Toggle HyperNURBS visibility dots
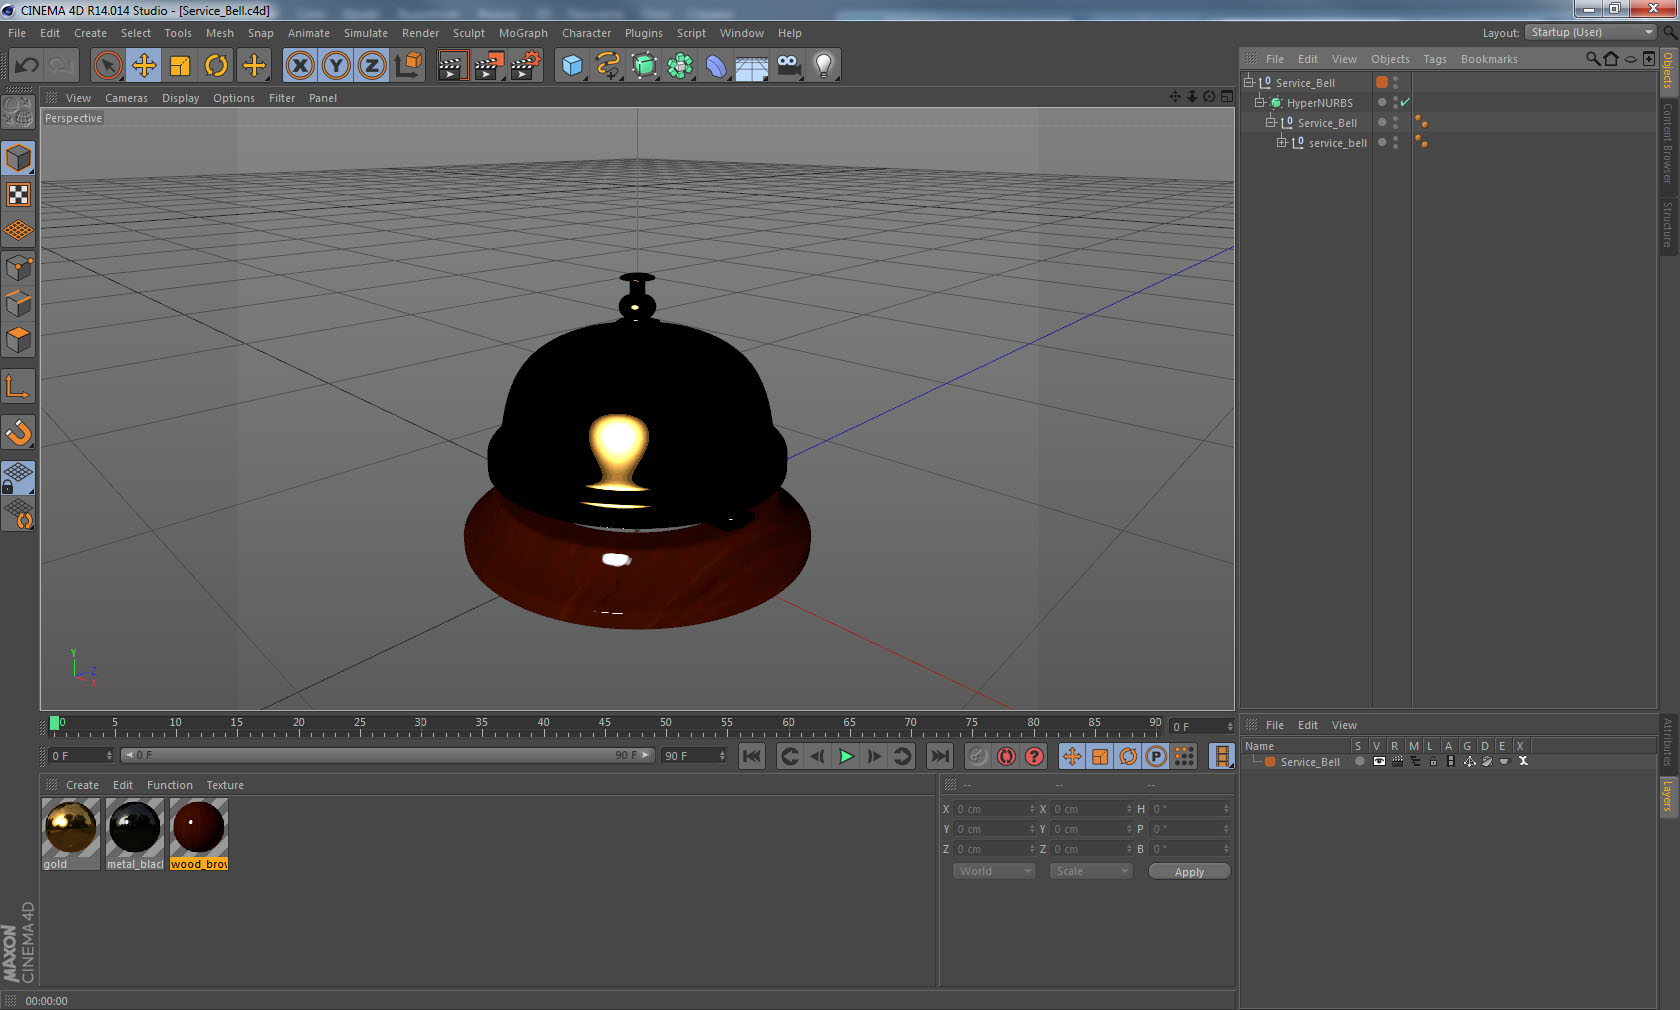 pos(1395,102)
